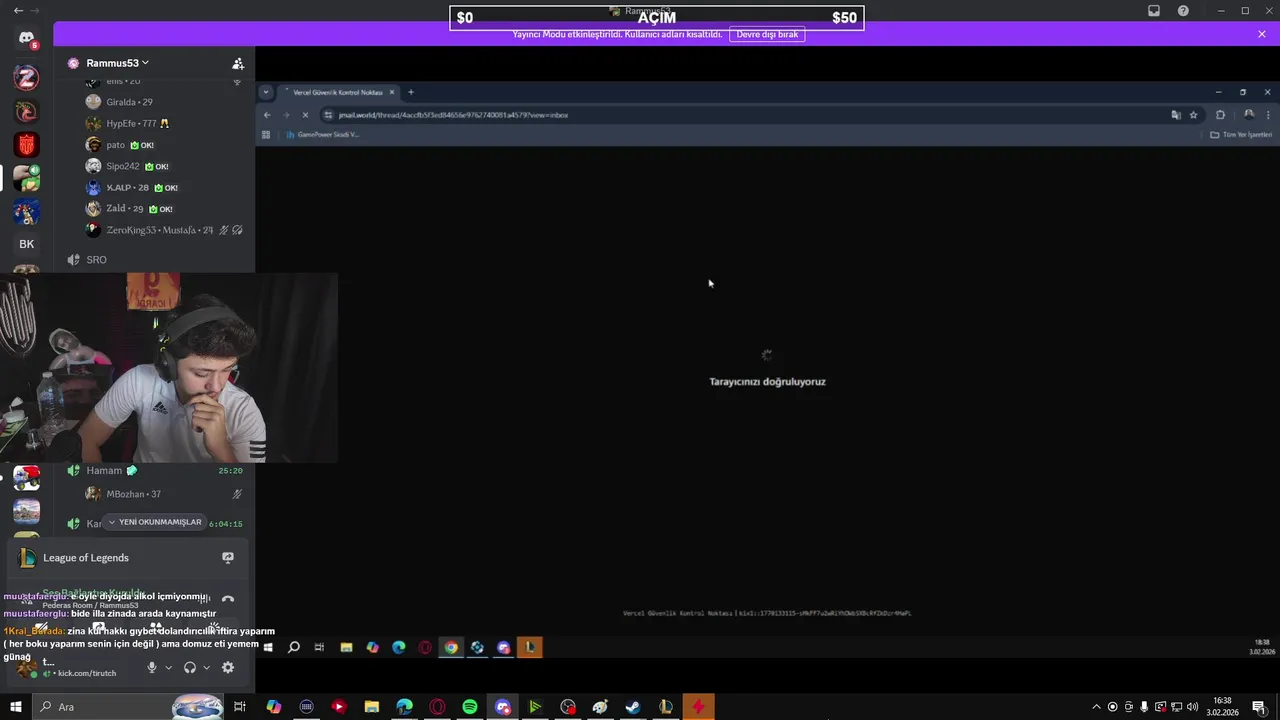Viewport: 1280px width, 720px height.
Task: Open File Explorer from taskbar
Action: 372,707
